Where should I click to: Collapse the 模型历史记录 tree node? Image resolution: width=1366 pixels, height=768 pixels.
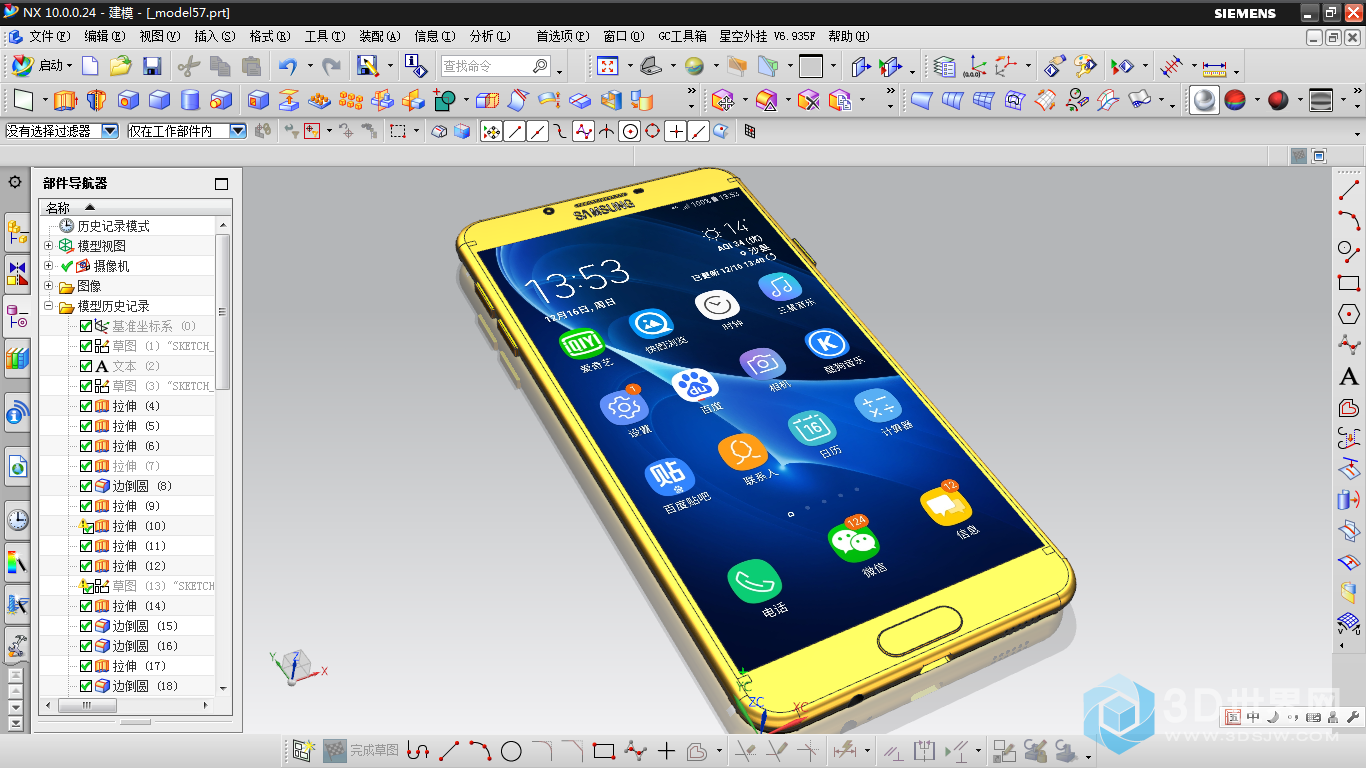click(49, 306)
